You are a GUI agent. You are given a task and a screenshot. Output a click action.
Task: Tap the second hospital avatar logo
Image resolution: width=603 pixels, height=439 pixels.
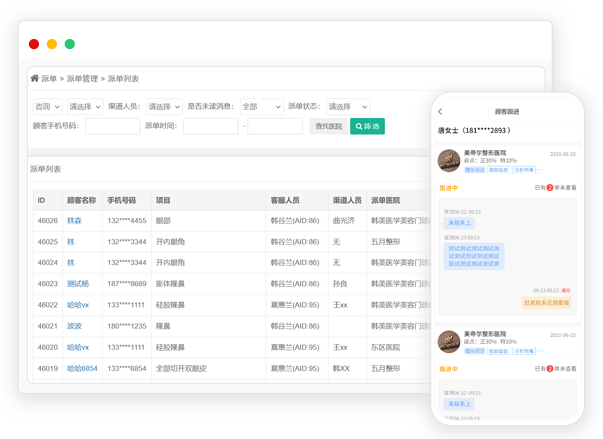pyautogui.click(x=449, y=341)
